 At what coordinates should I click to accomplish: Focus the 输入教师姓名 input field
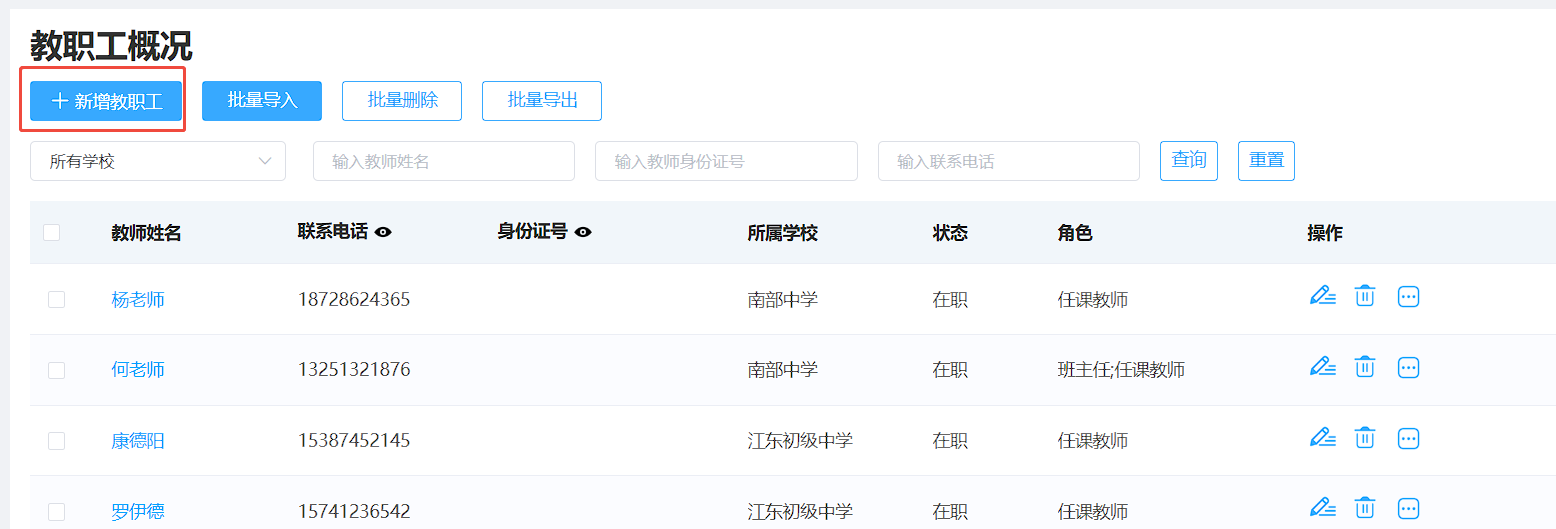click(444, 161)
